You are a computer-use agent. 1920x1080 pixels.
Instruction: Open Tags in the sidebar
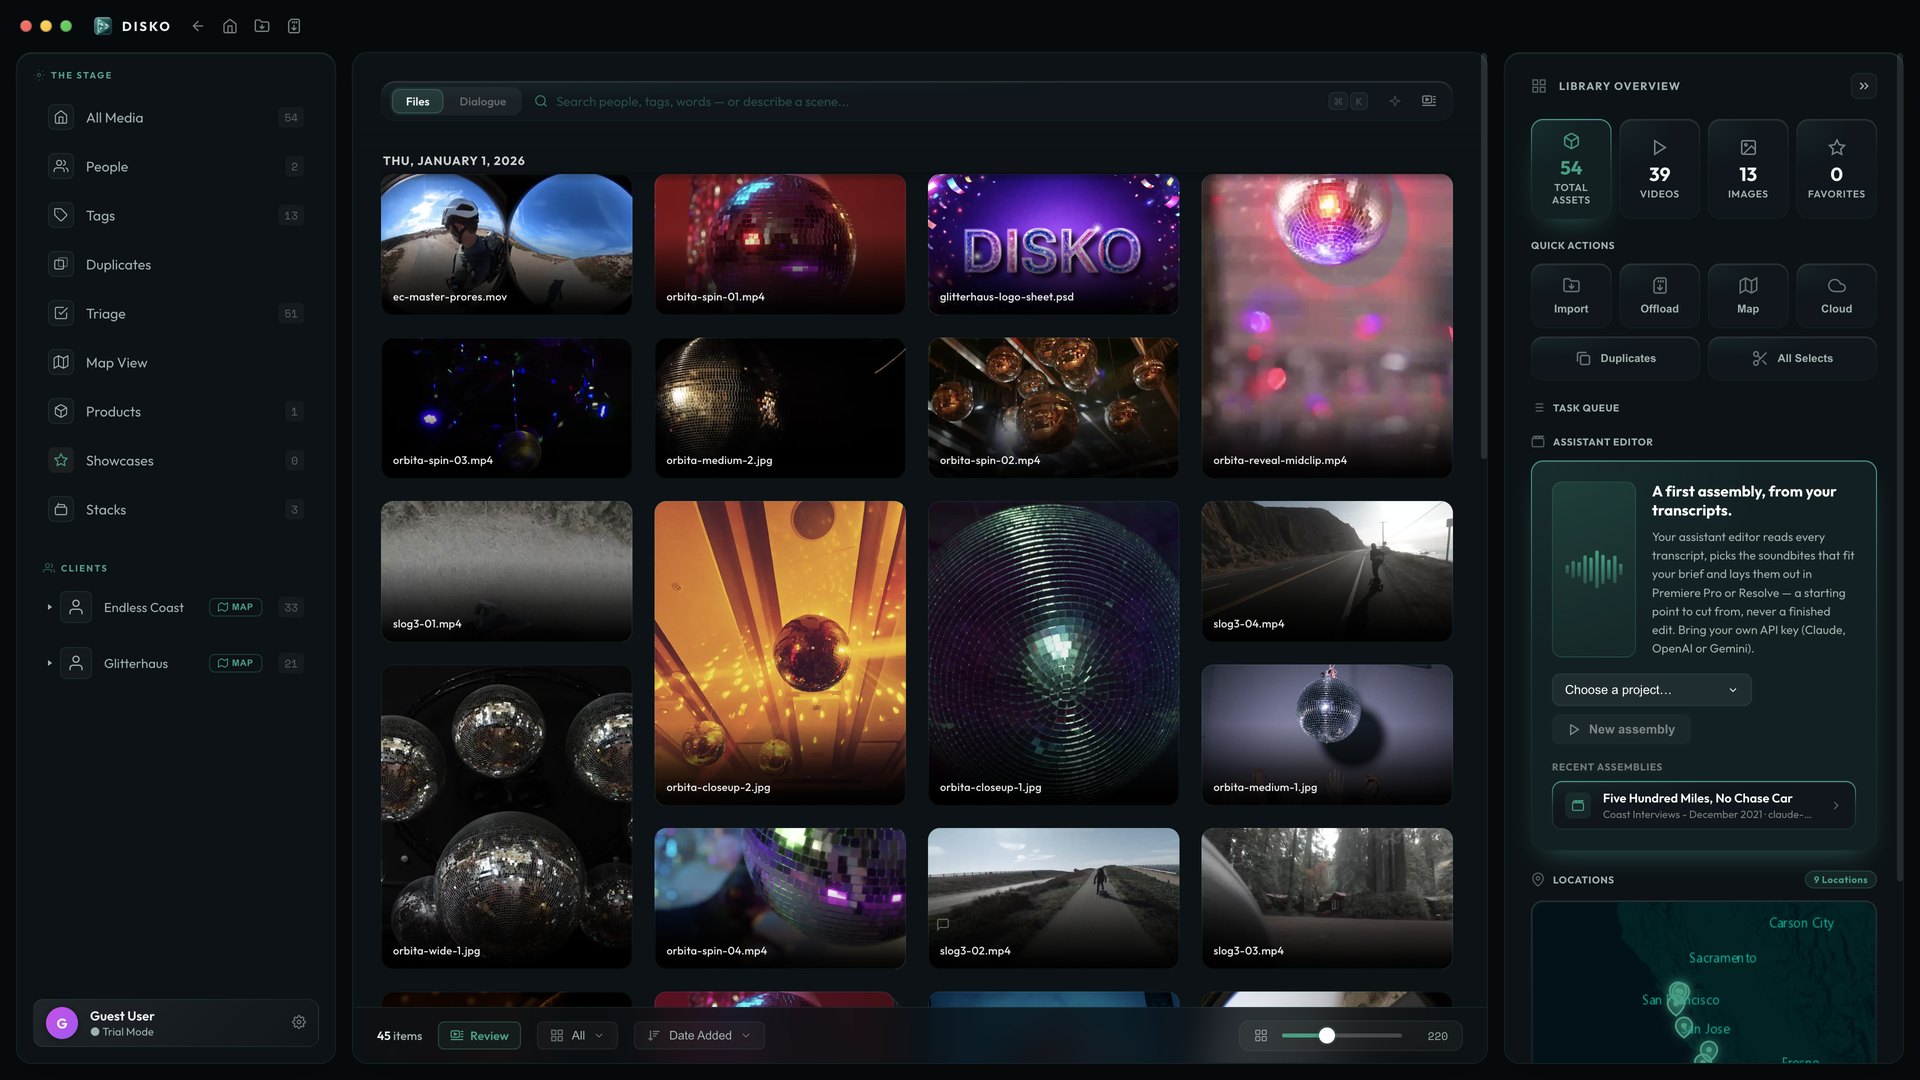pyautogui.click(x=176, y=216)
